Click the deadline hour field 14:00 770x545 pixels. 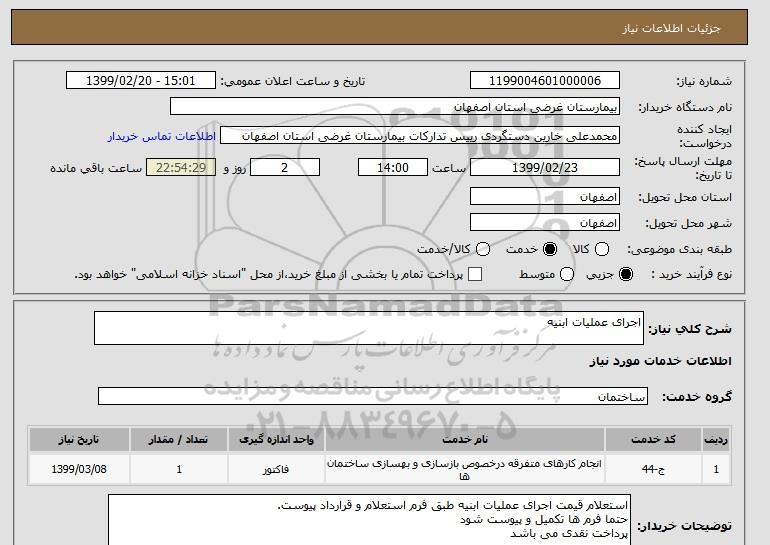[393, 167]
